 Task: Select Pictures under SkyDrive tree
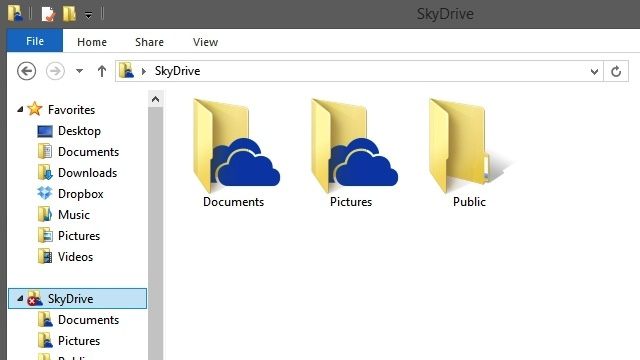[x=69, y=340]
